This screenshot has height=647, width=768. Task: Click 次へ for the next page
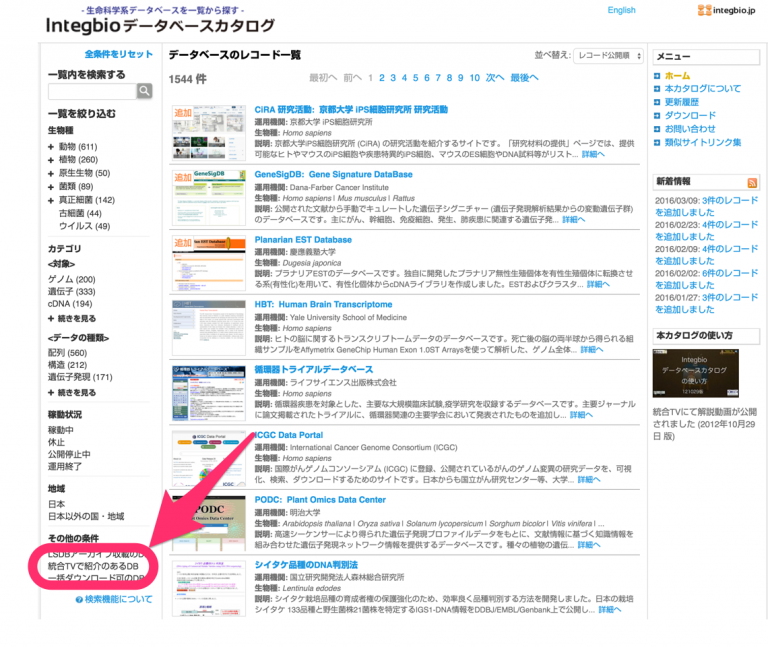click(x=495, y=78)
